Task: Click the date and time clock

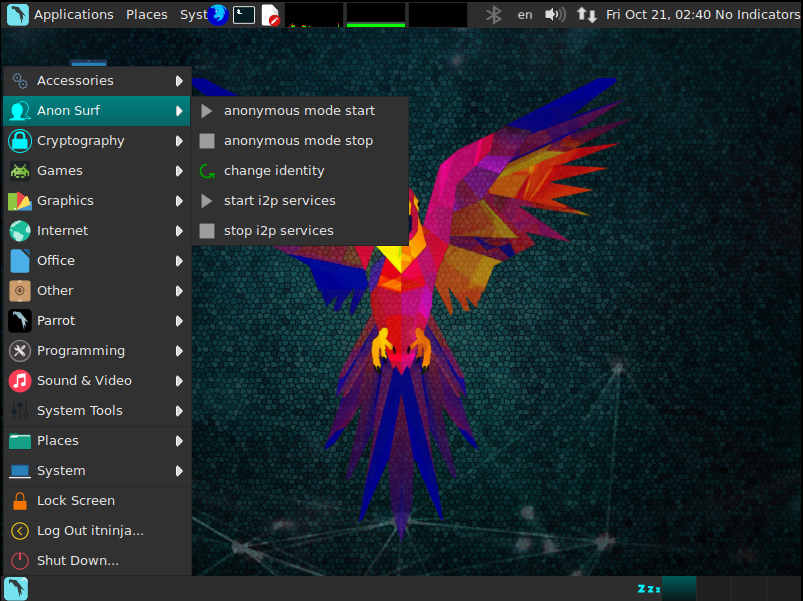Action: [659, 15]
